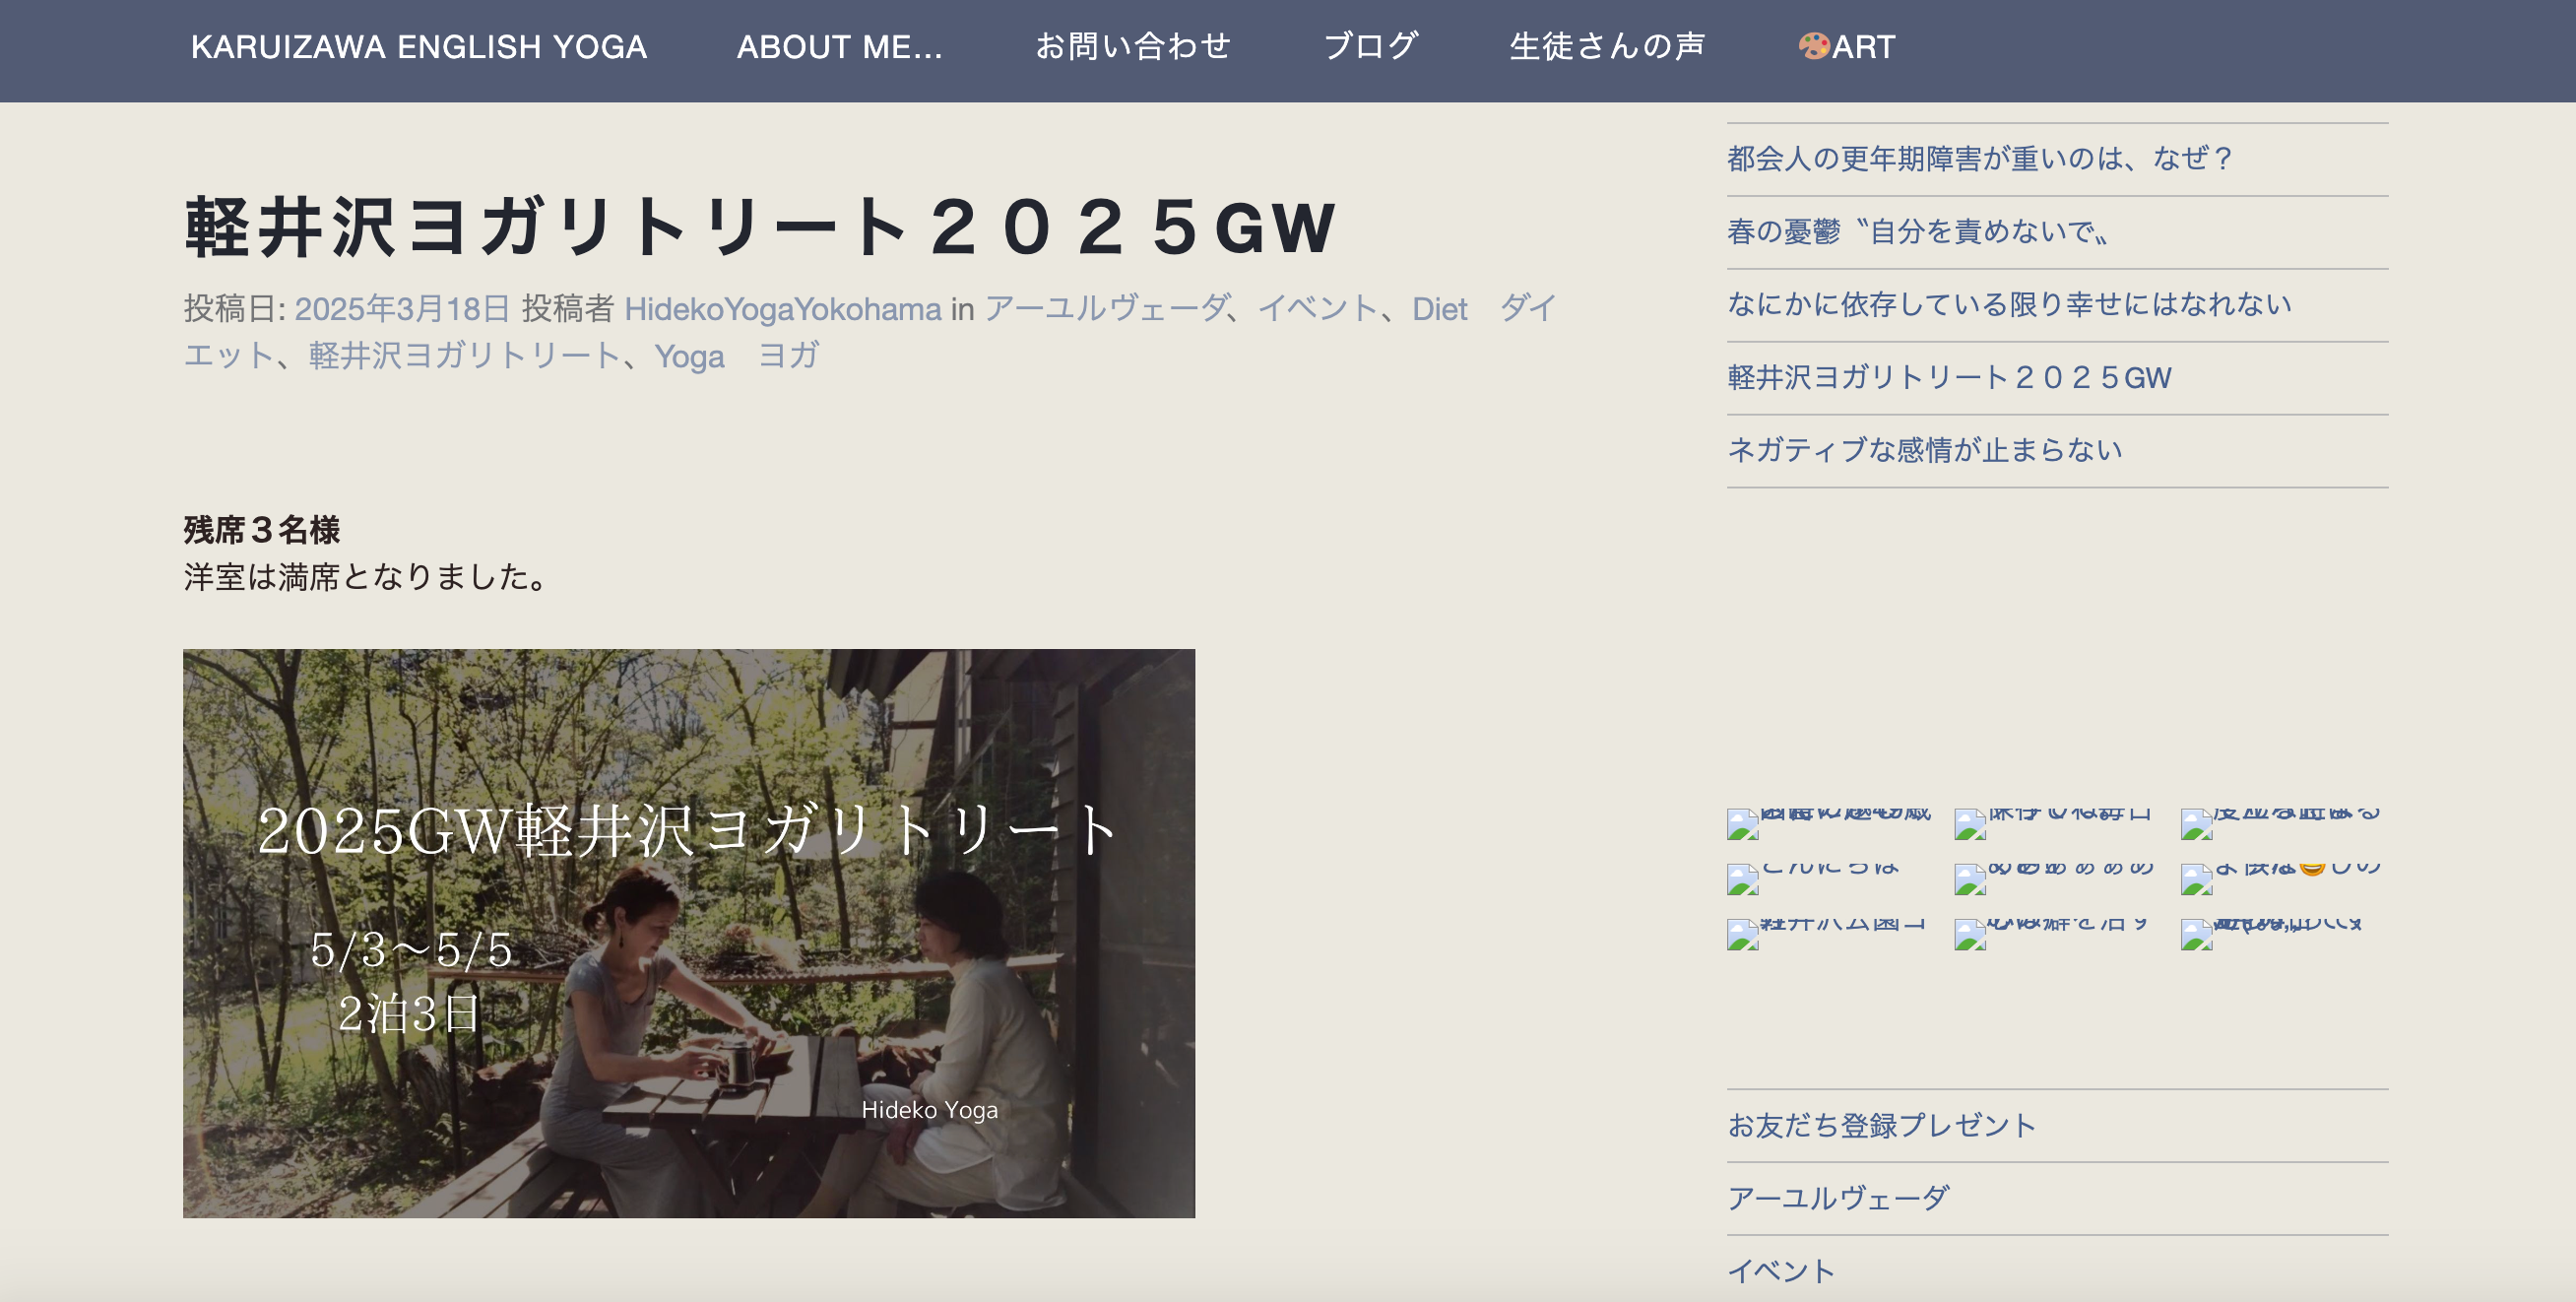Go to お問い合わせ contact page
2576x1302 pixels.
tap(1132, 47)
